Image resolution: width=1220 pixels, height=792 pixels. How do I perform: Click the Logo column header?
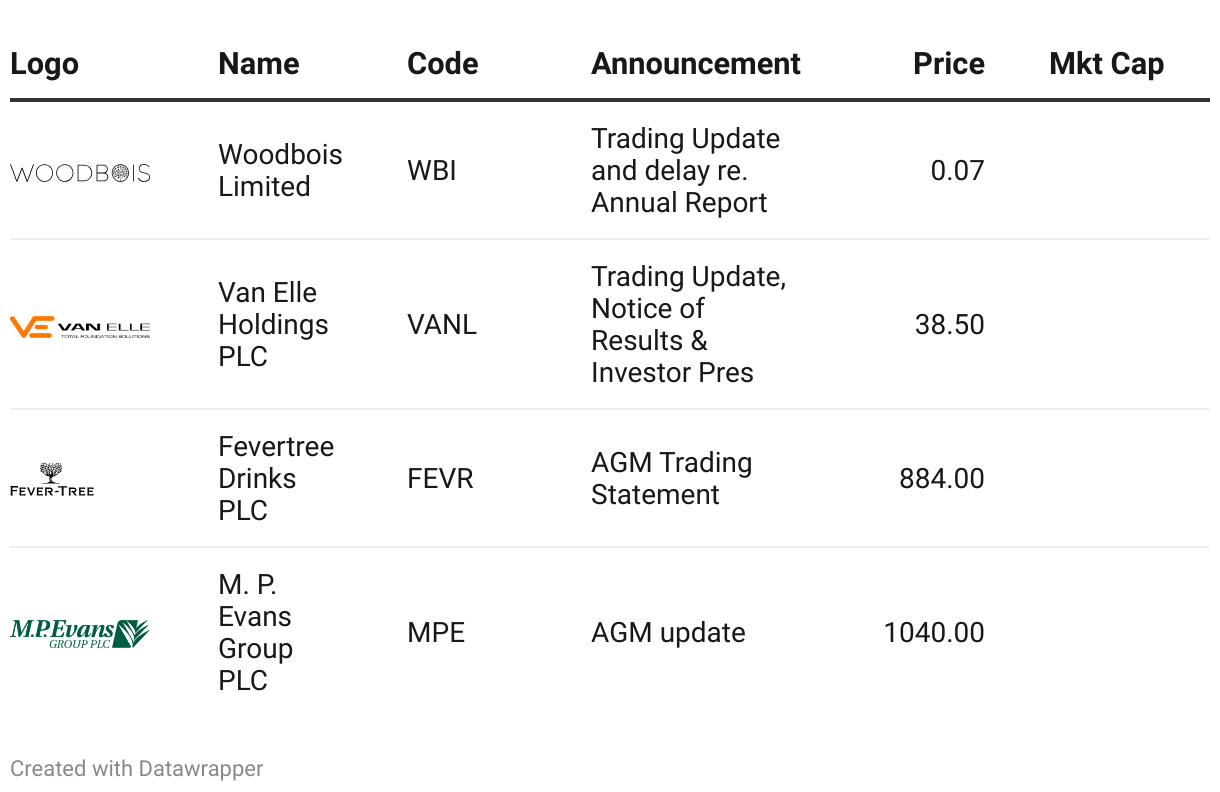44,64
